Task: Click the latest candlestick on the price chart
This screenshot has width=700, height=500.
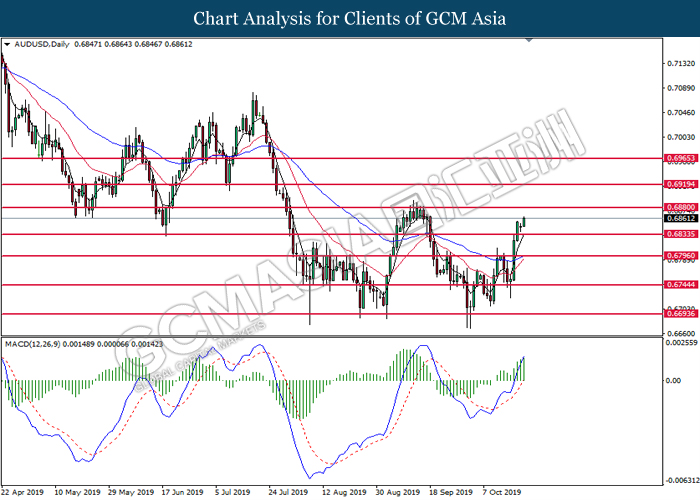Action: tap(525, 219)
